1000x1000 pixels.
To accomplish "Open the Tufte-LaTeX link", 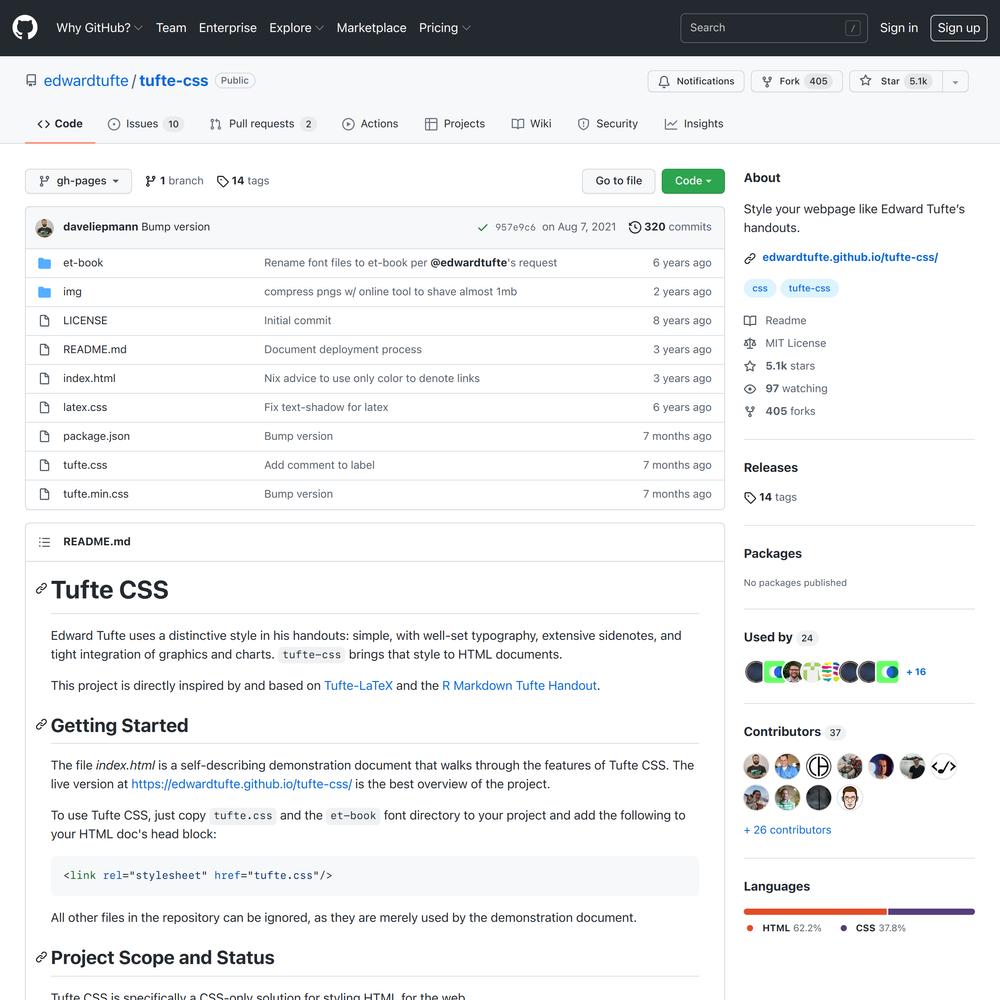I will tap(358, 686).
